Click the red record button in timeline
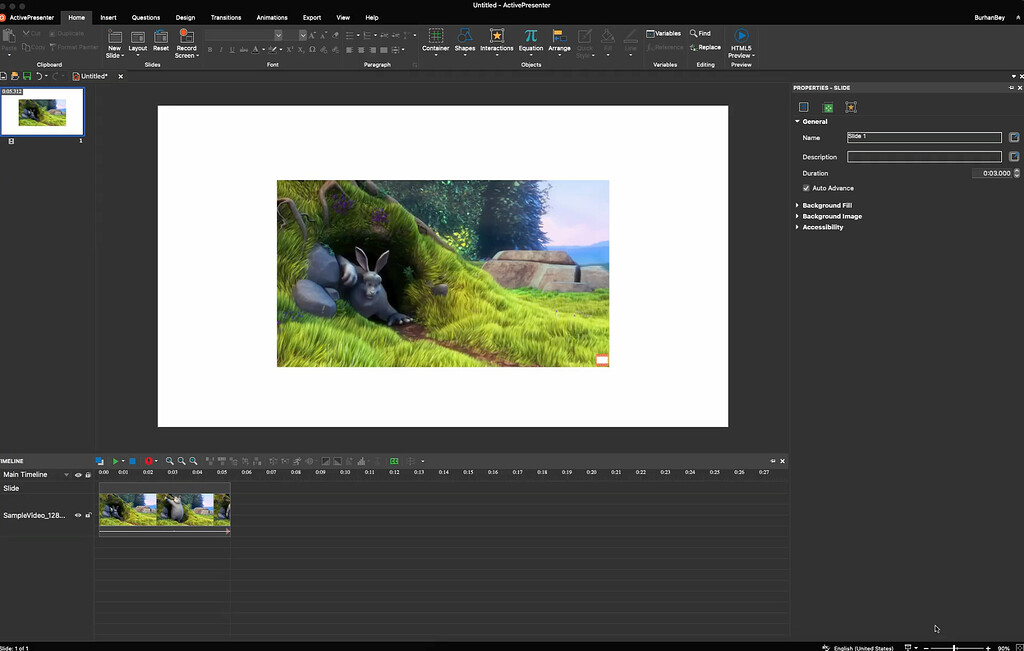The width and height of the screenshot is (1024, 651). pyautogui.click(x=148, y=461)
